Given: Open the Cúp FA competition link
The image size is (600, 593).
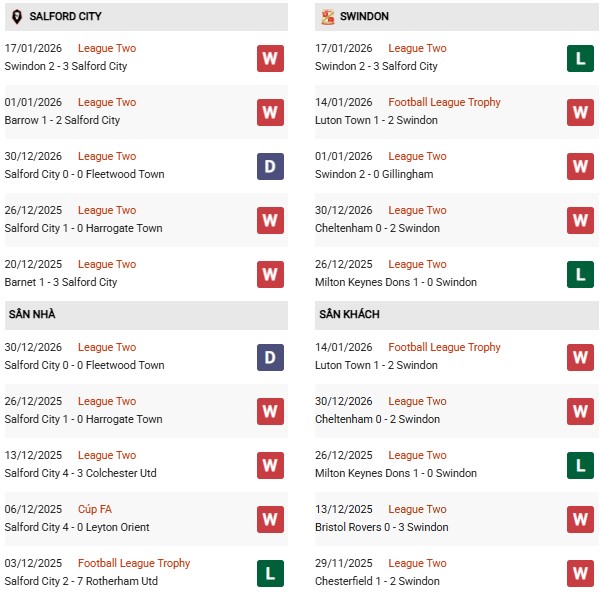Looking at the screenshot, I should [x=95, y=509].
